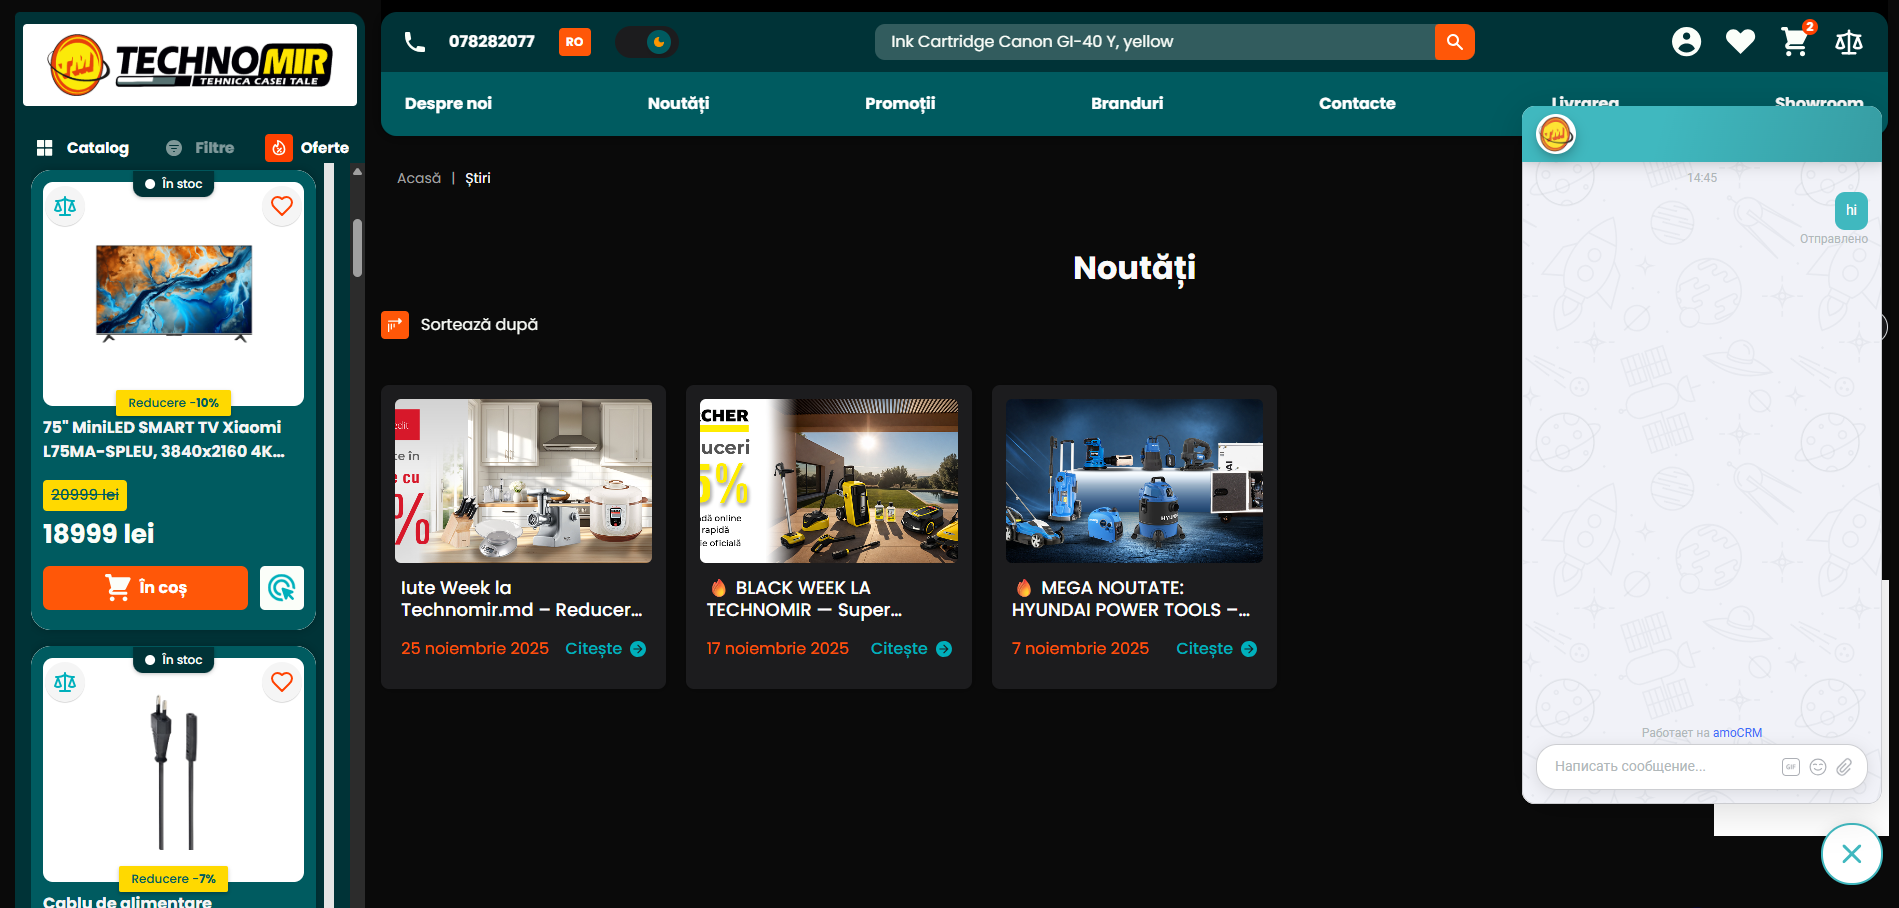Open quick view for the Xiaomi MiniLED TV
The image size is (1899, 908).
pos(281,588)
